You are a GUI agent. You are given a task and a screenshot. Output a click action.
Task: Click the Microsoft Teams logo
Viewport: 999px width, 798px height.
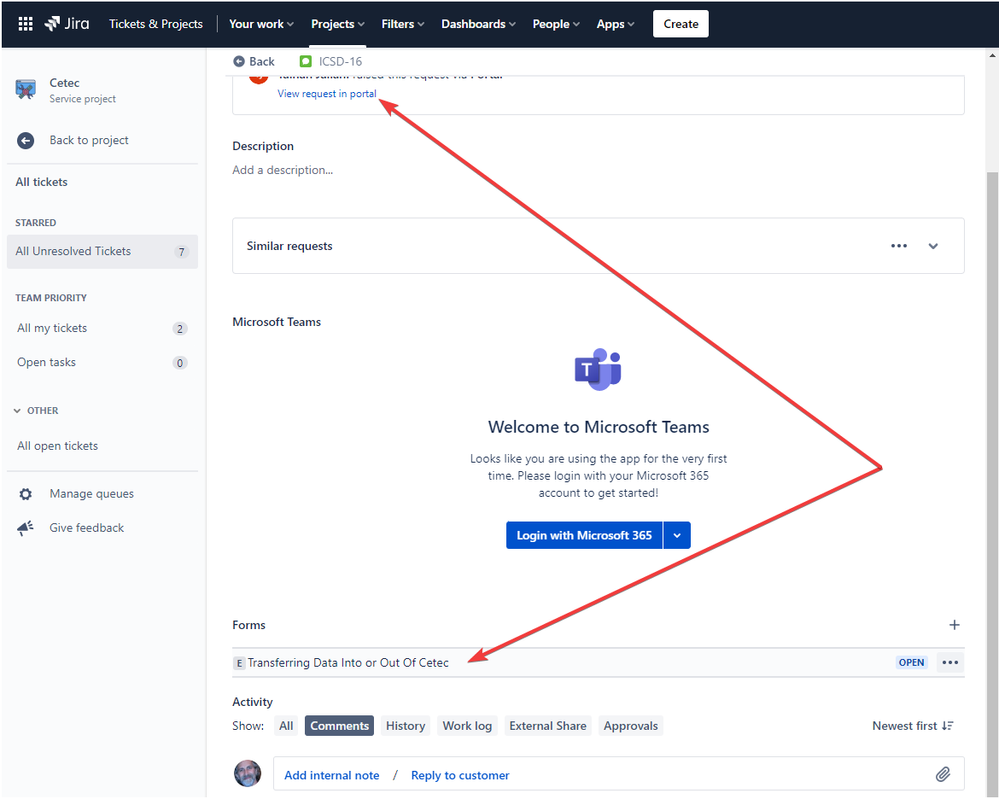click(598, 369)
